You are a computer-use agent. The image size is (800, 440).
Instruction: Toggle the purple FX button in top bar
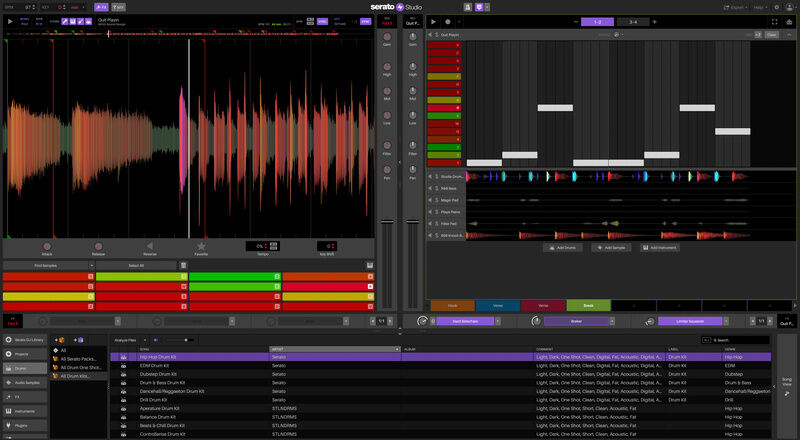pyautogui.click(x=101, y=7)
